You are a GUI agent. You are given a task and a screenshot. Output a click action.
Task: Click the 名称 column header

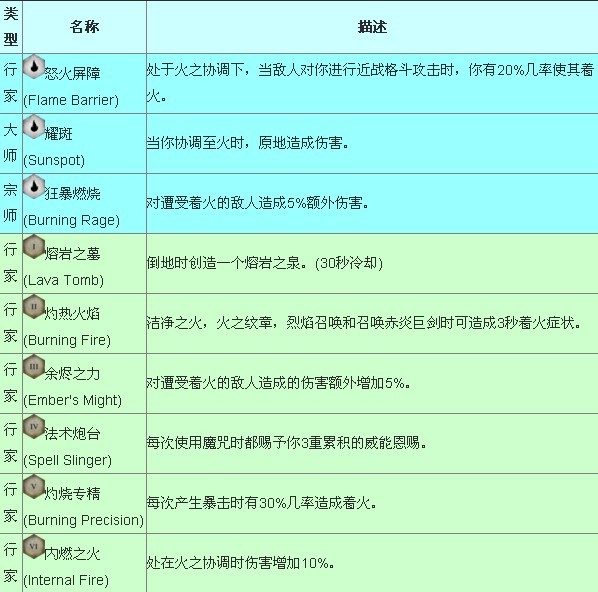click(84, 27)
